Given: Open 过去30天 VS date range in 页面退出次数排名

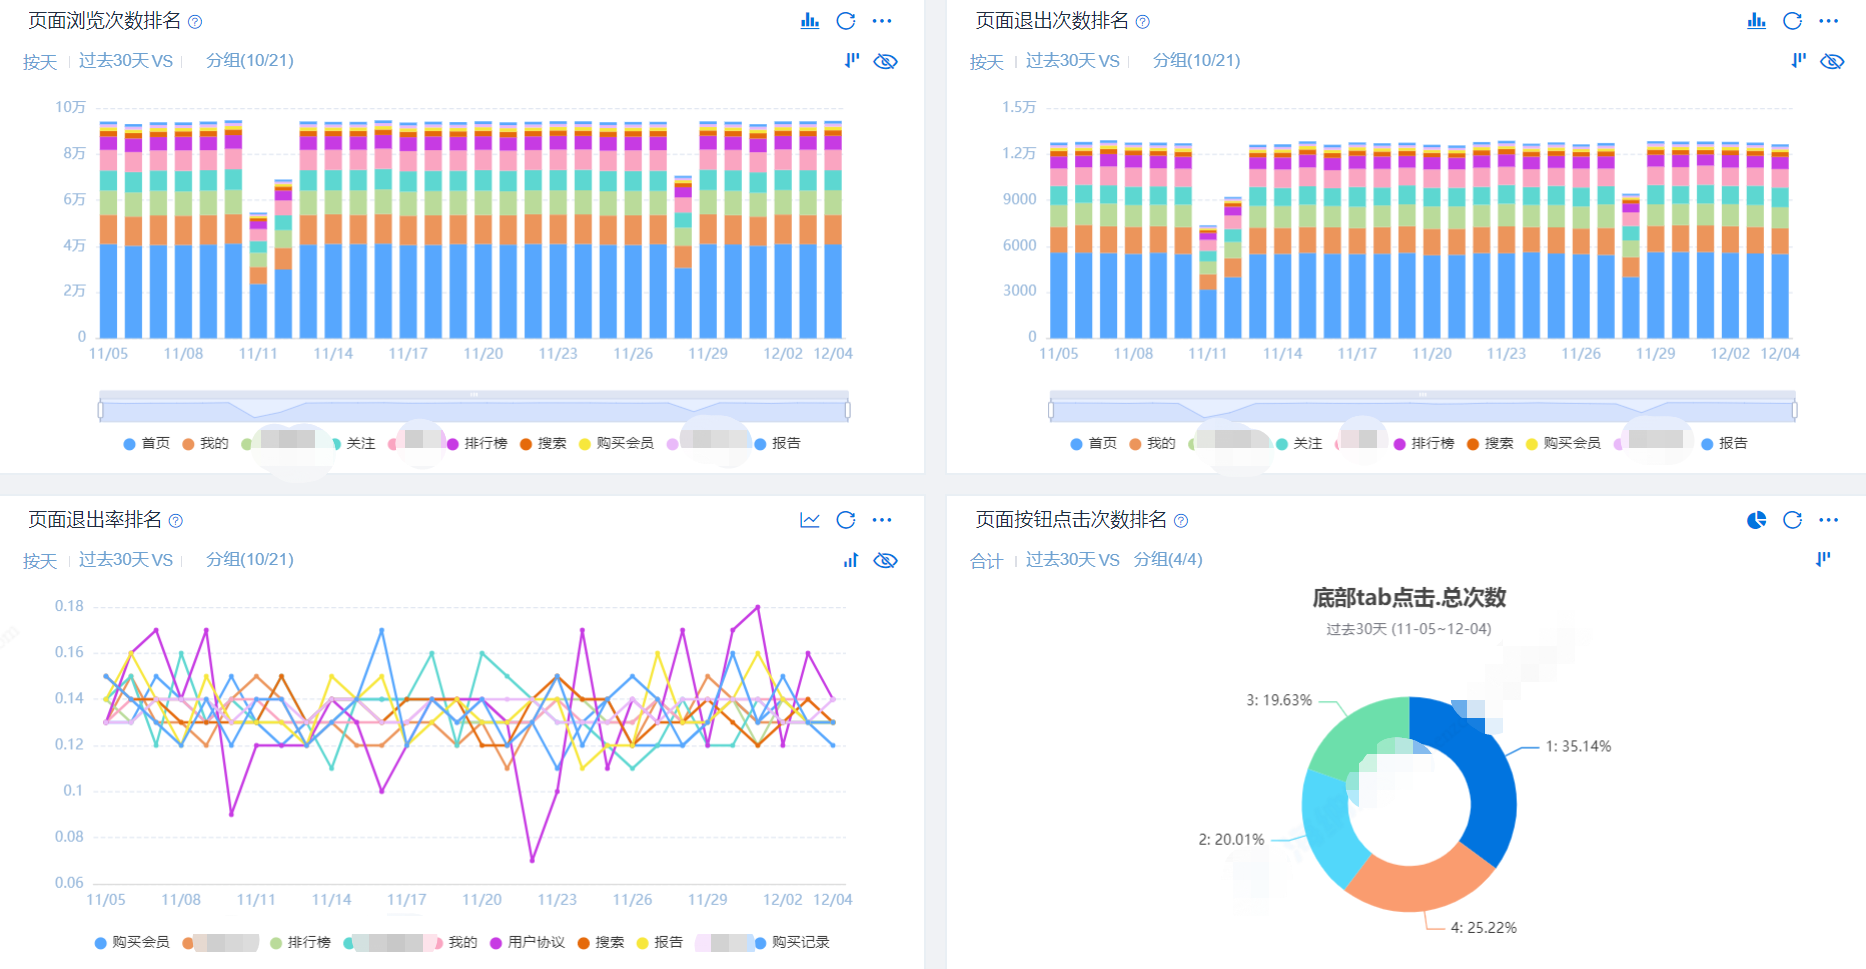Looking at the screenshot, I should pyautogui.click(x=1073, y=61).
